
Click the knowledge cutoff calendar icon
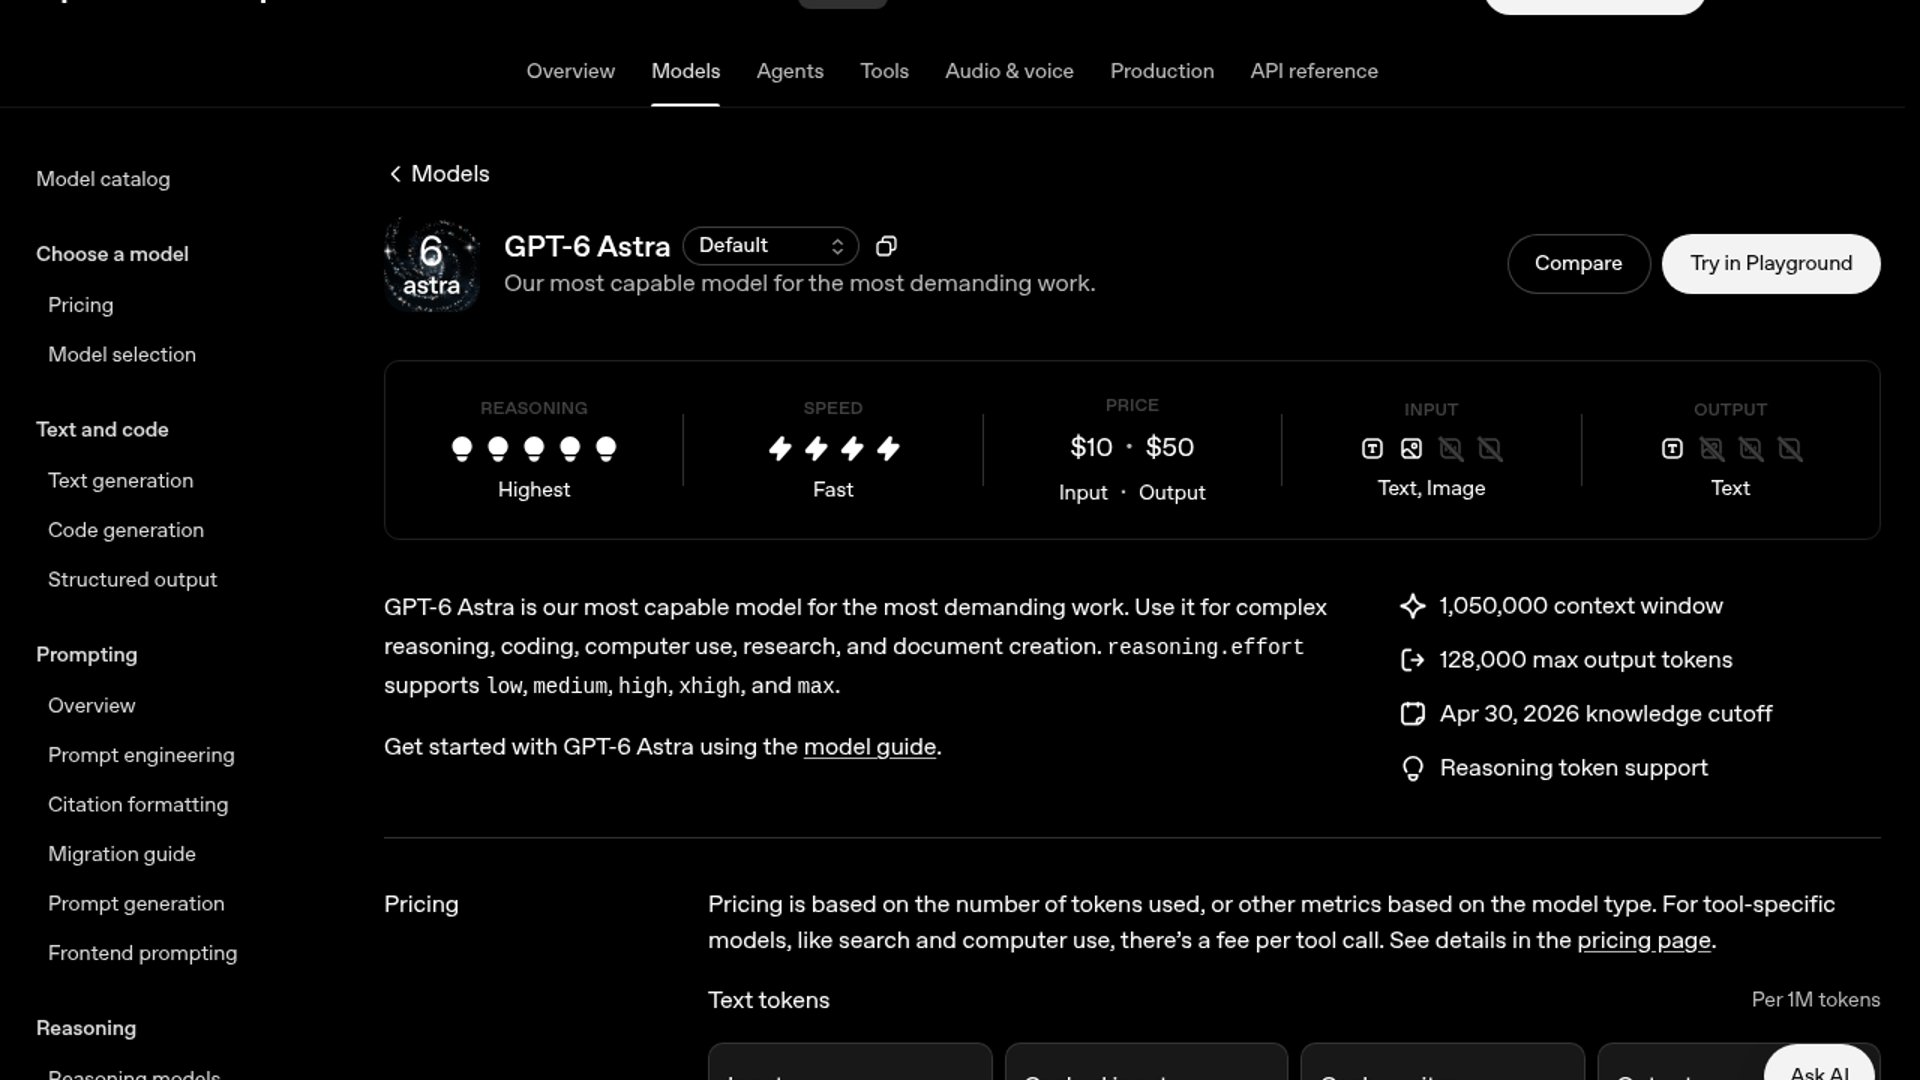tap(1412, 714)
